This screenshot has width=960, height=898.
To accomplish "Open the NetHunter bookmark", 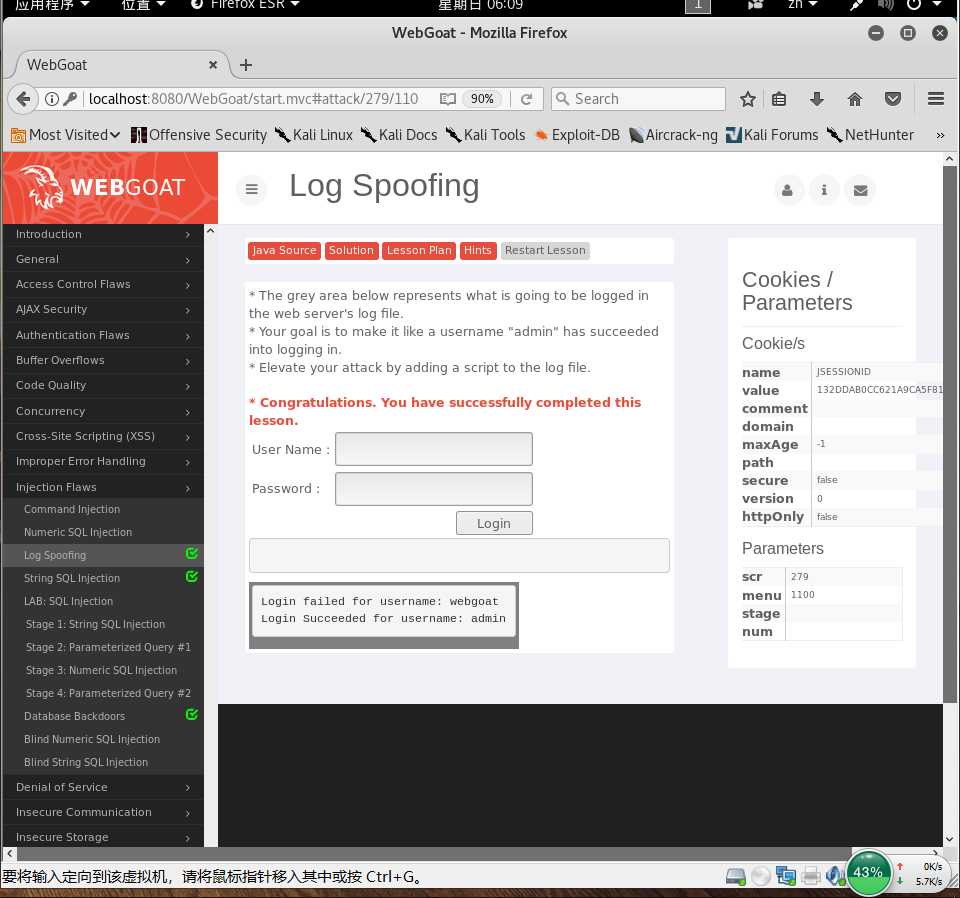I will click(870, 135).
